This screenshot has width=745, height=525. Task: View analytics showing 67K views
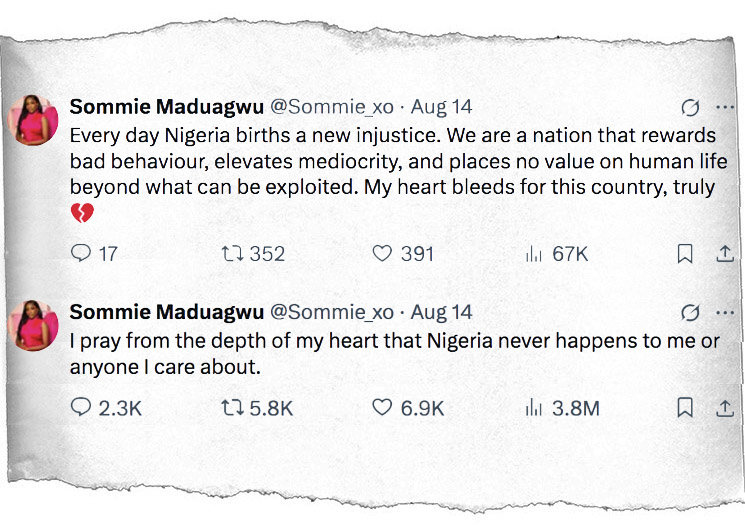(534, 254)
